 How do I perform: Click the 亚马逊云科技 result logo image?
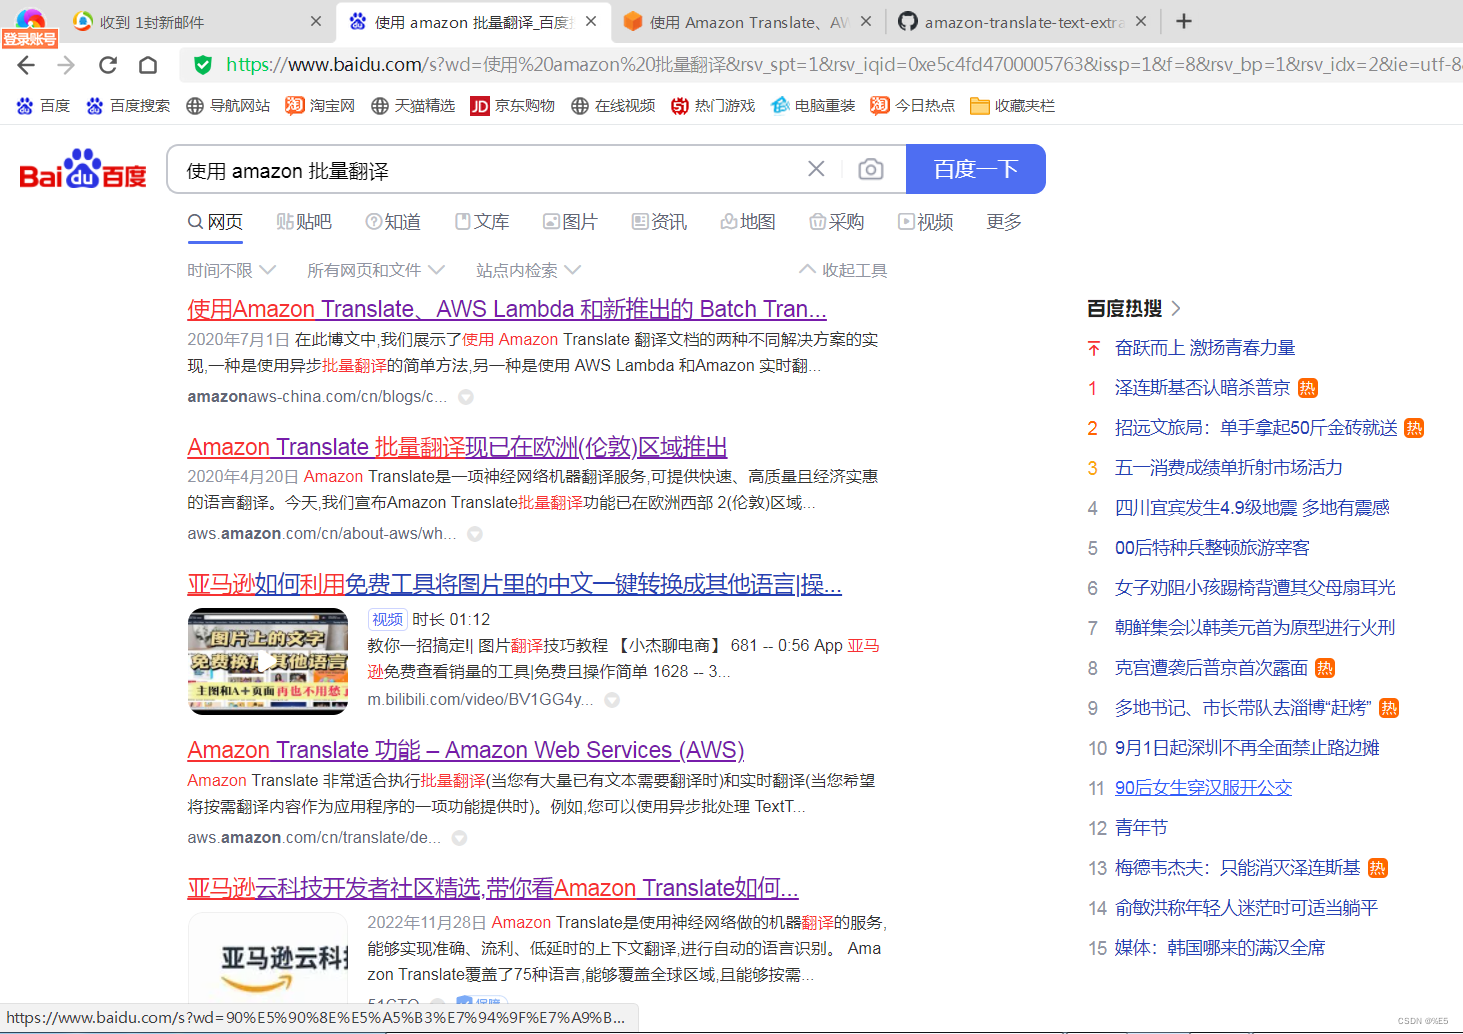coord(268,959)
